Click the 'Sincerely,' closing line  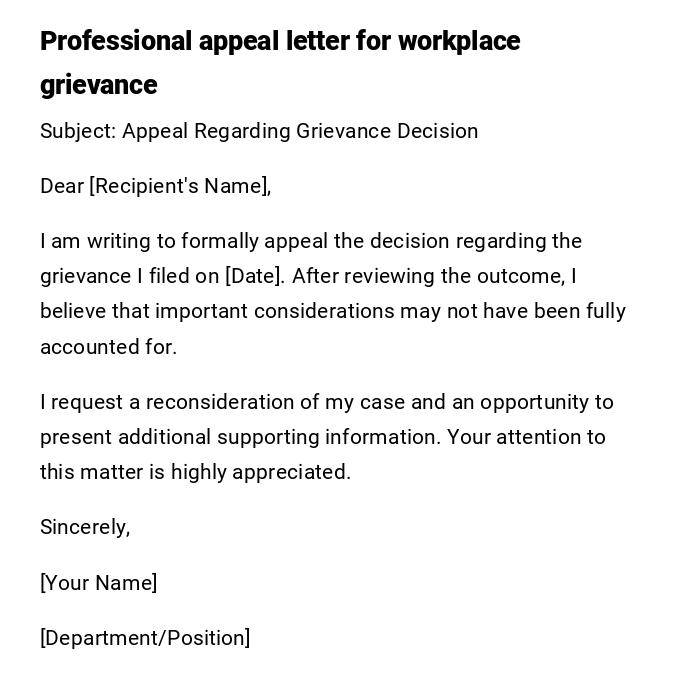[85, 527]
